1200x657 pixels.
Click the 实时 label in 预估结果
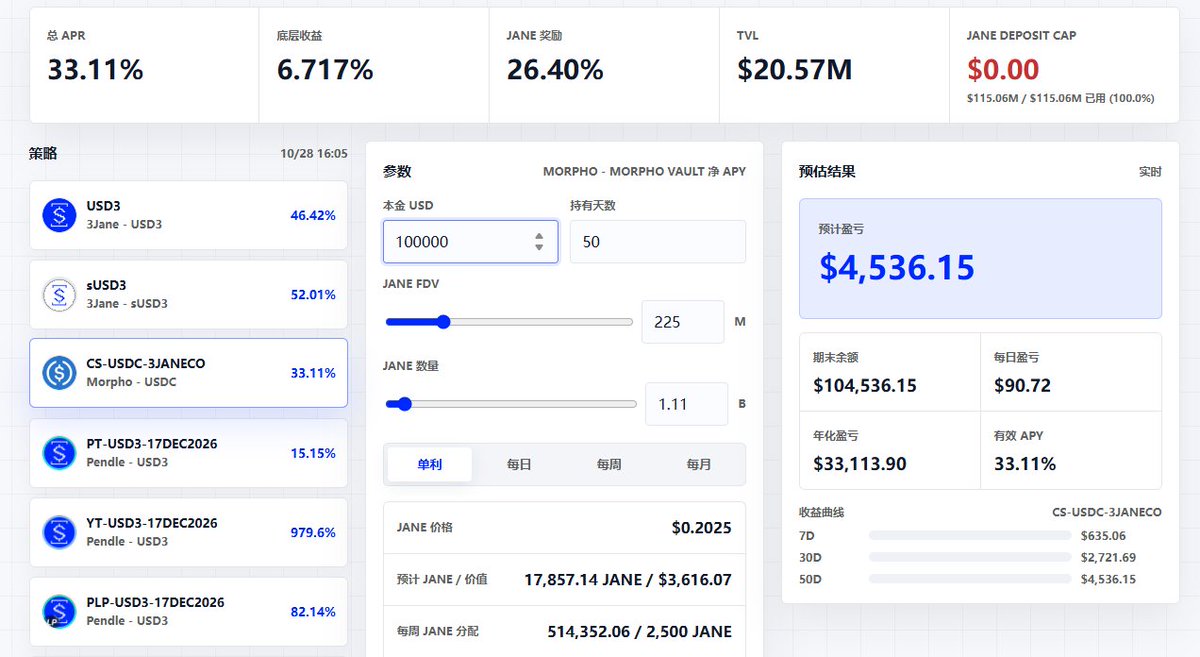pyautogui.click(x=1150, y=172)
